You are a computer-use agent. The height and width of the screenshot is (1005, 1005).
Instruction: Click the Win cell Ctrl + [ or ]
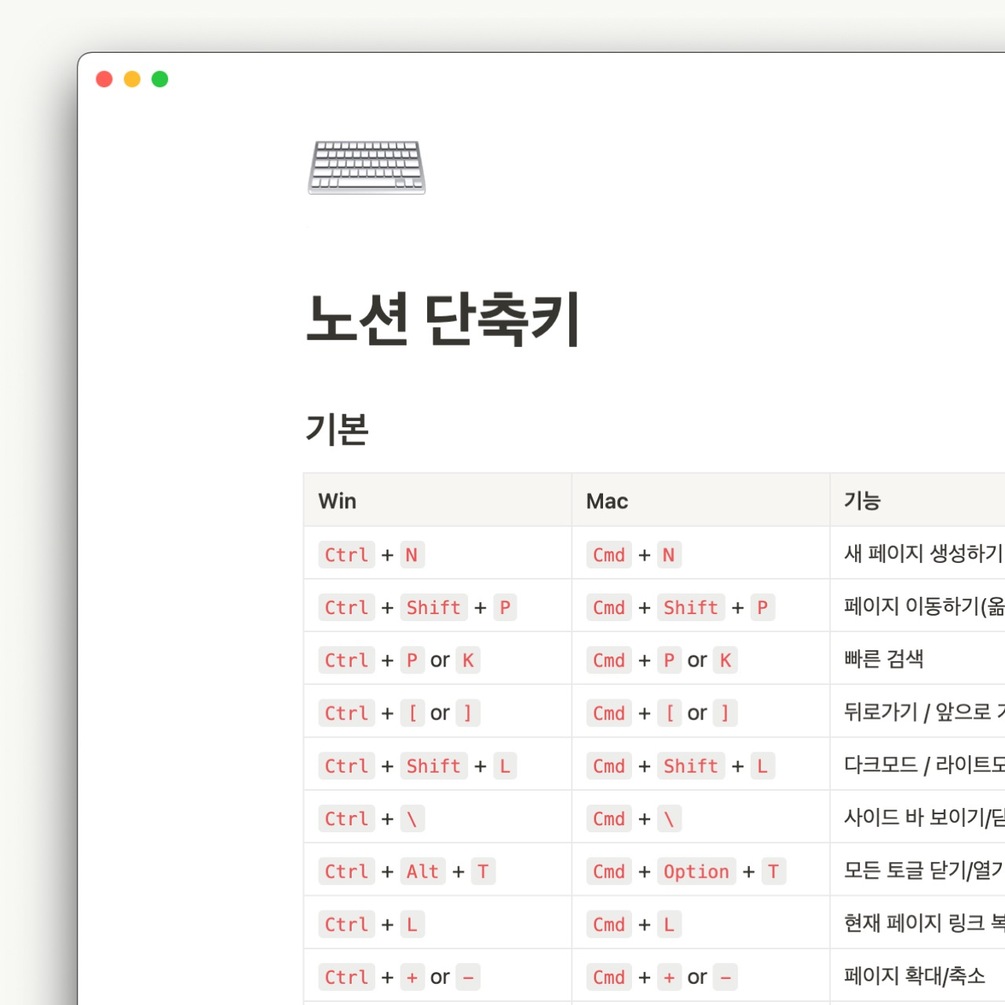point(438,712)
